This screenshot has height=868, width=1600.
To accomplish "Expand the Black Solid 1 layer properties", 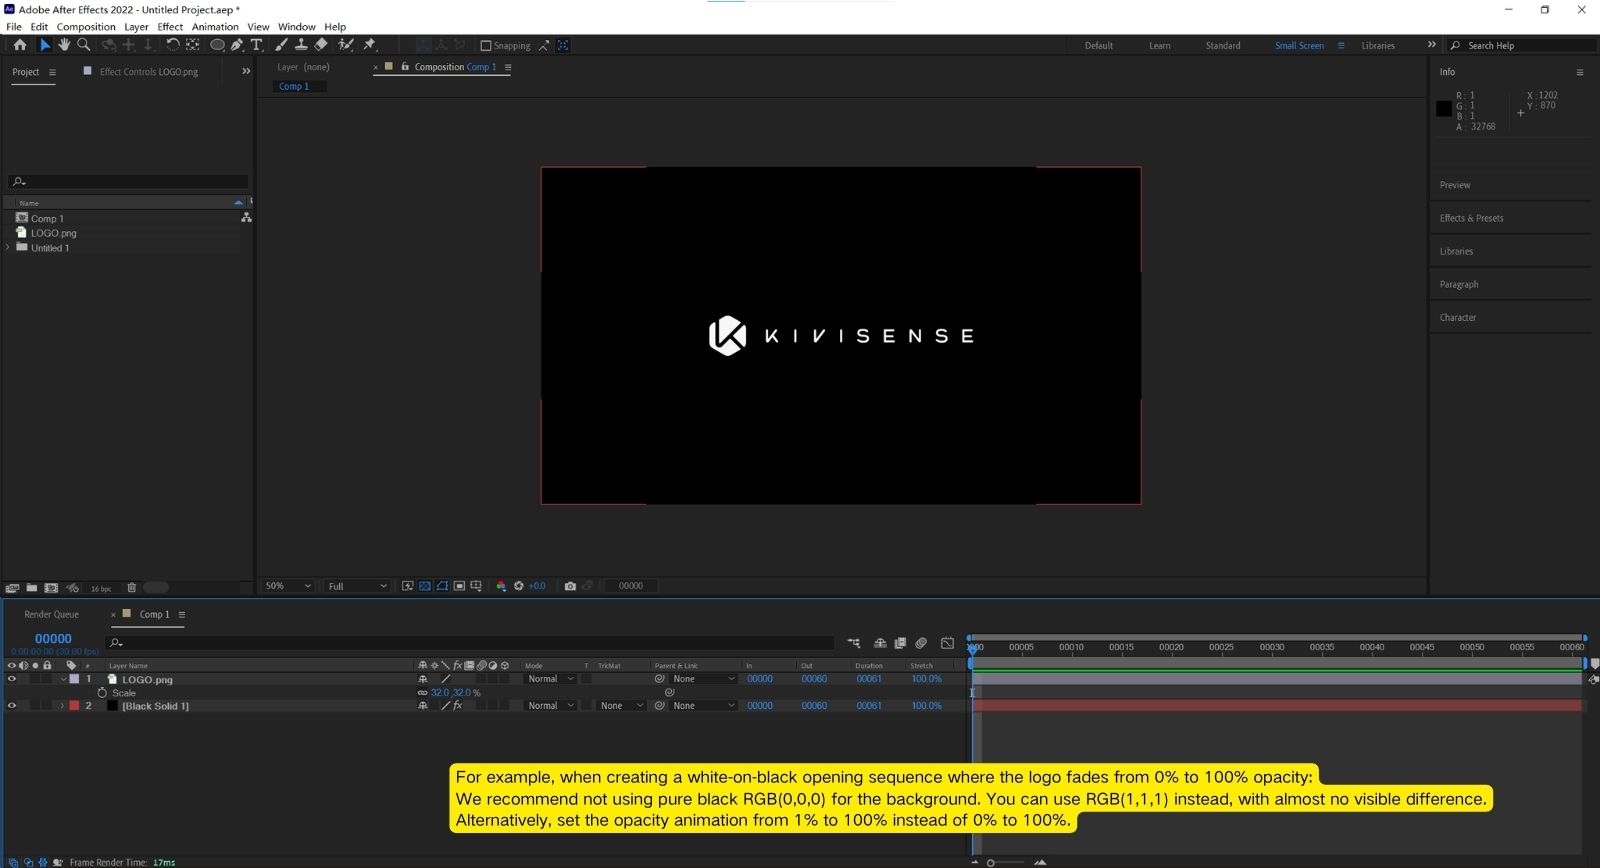I will [x=62, y=706].
